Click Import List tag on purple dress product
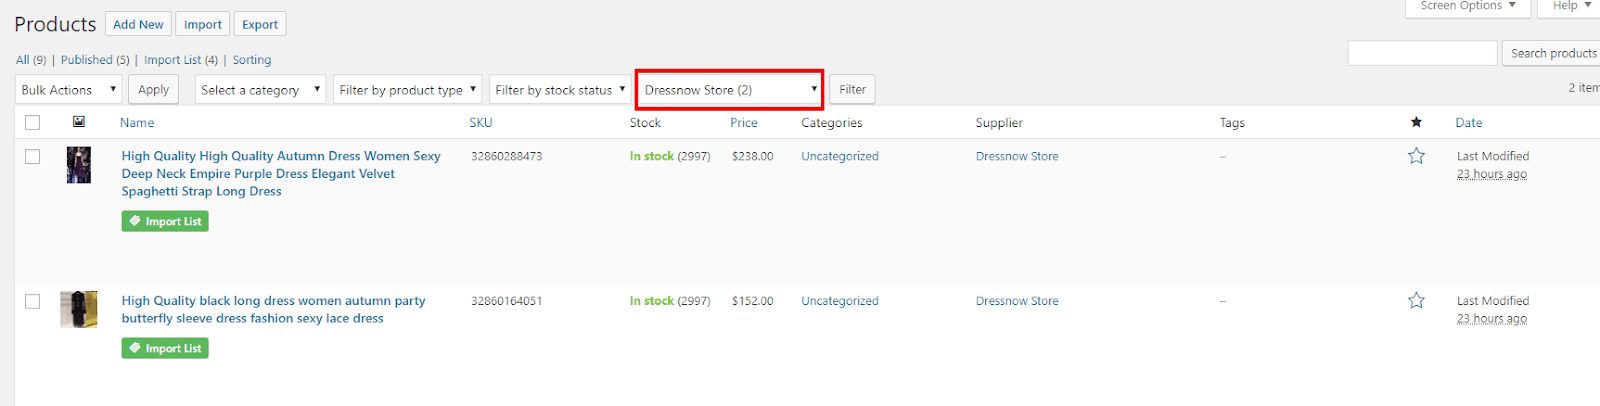This screenshot has width=1600, height=406. click(x=165, y=221)
